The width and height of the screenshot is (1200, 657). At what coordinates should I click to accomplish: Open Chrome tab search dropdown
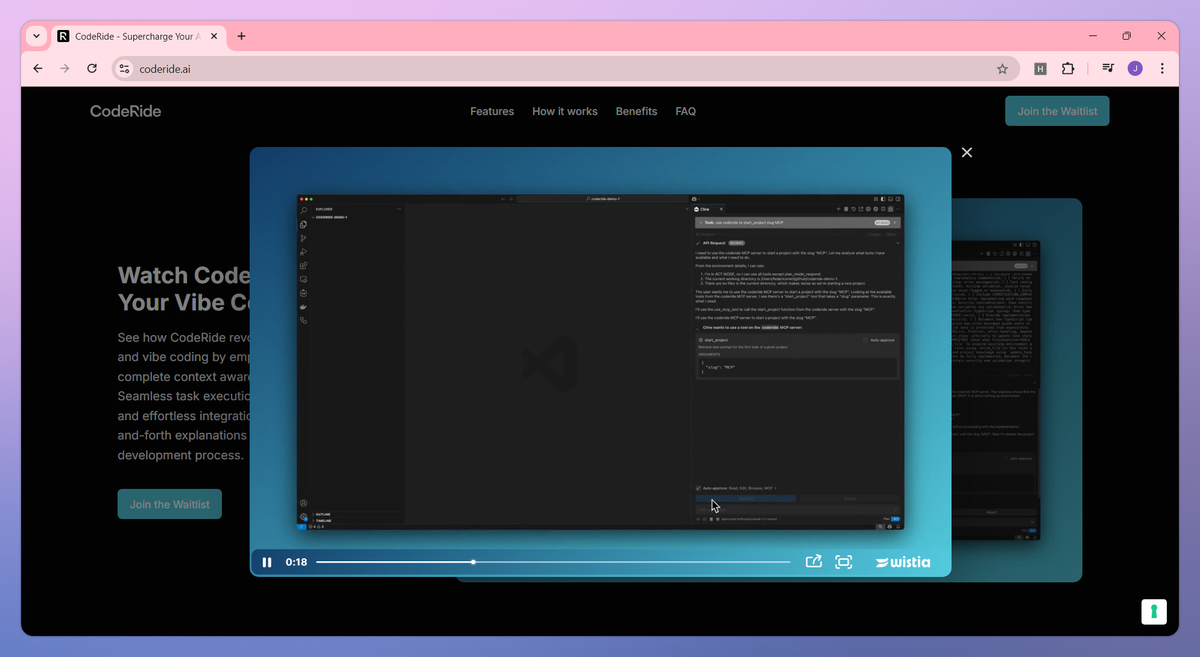(x=36, y=36)
